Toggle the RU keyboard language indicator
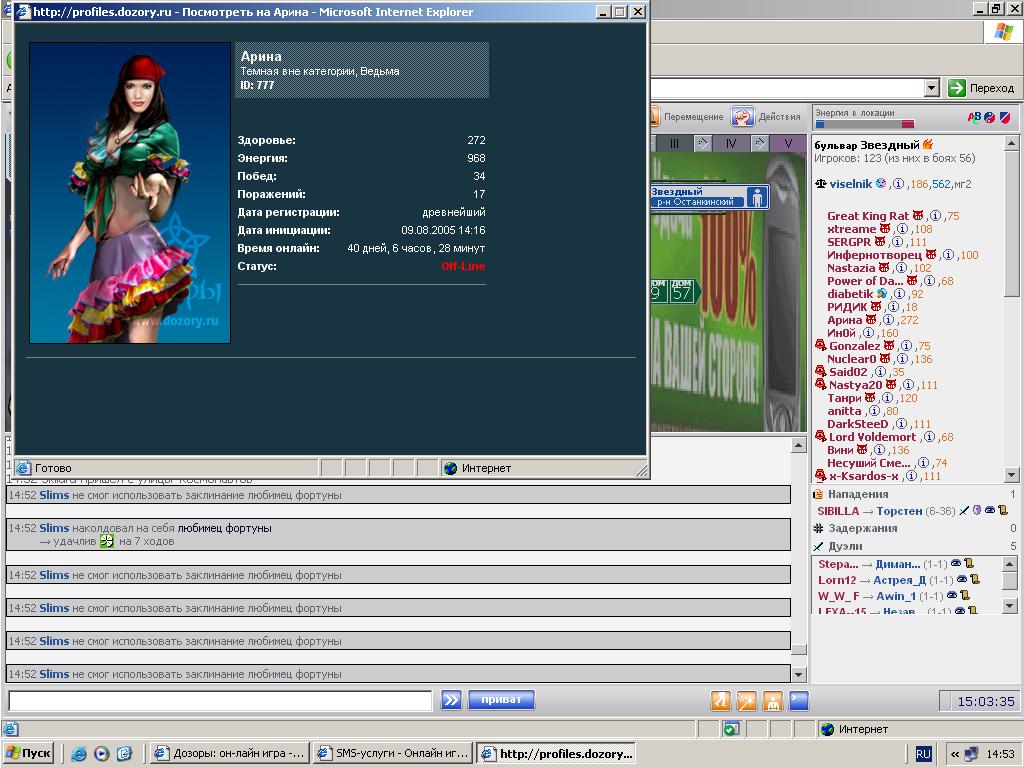1024x768 pixels. pos(923,753)
